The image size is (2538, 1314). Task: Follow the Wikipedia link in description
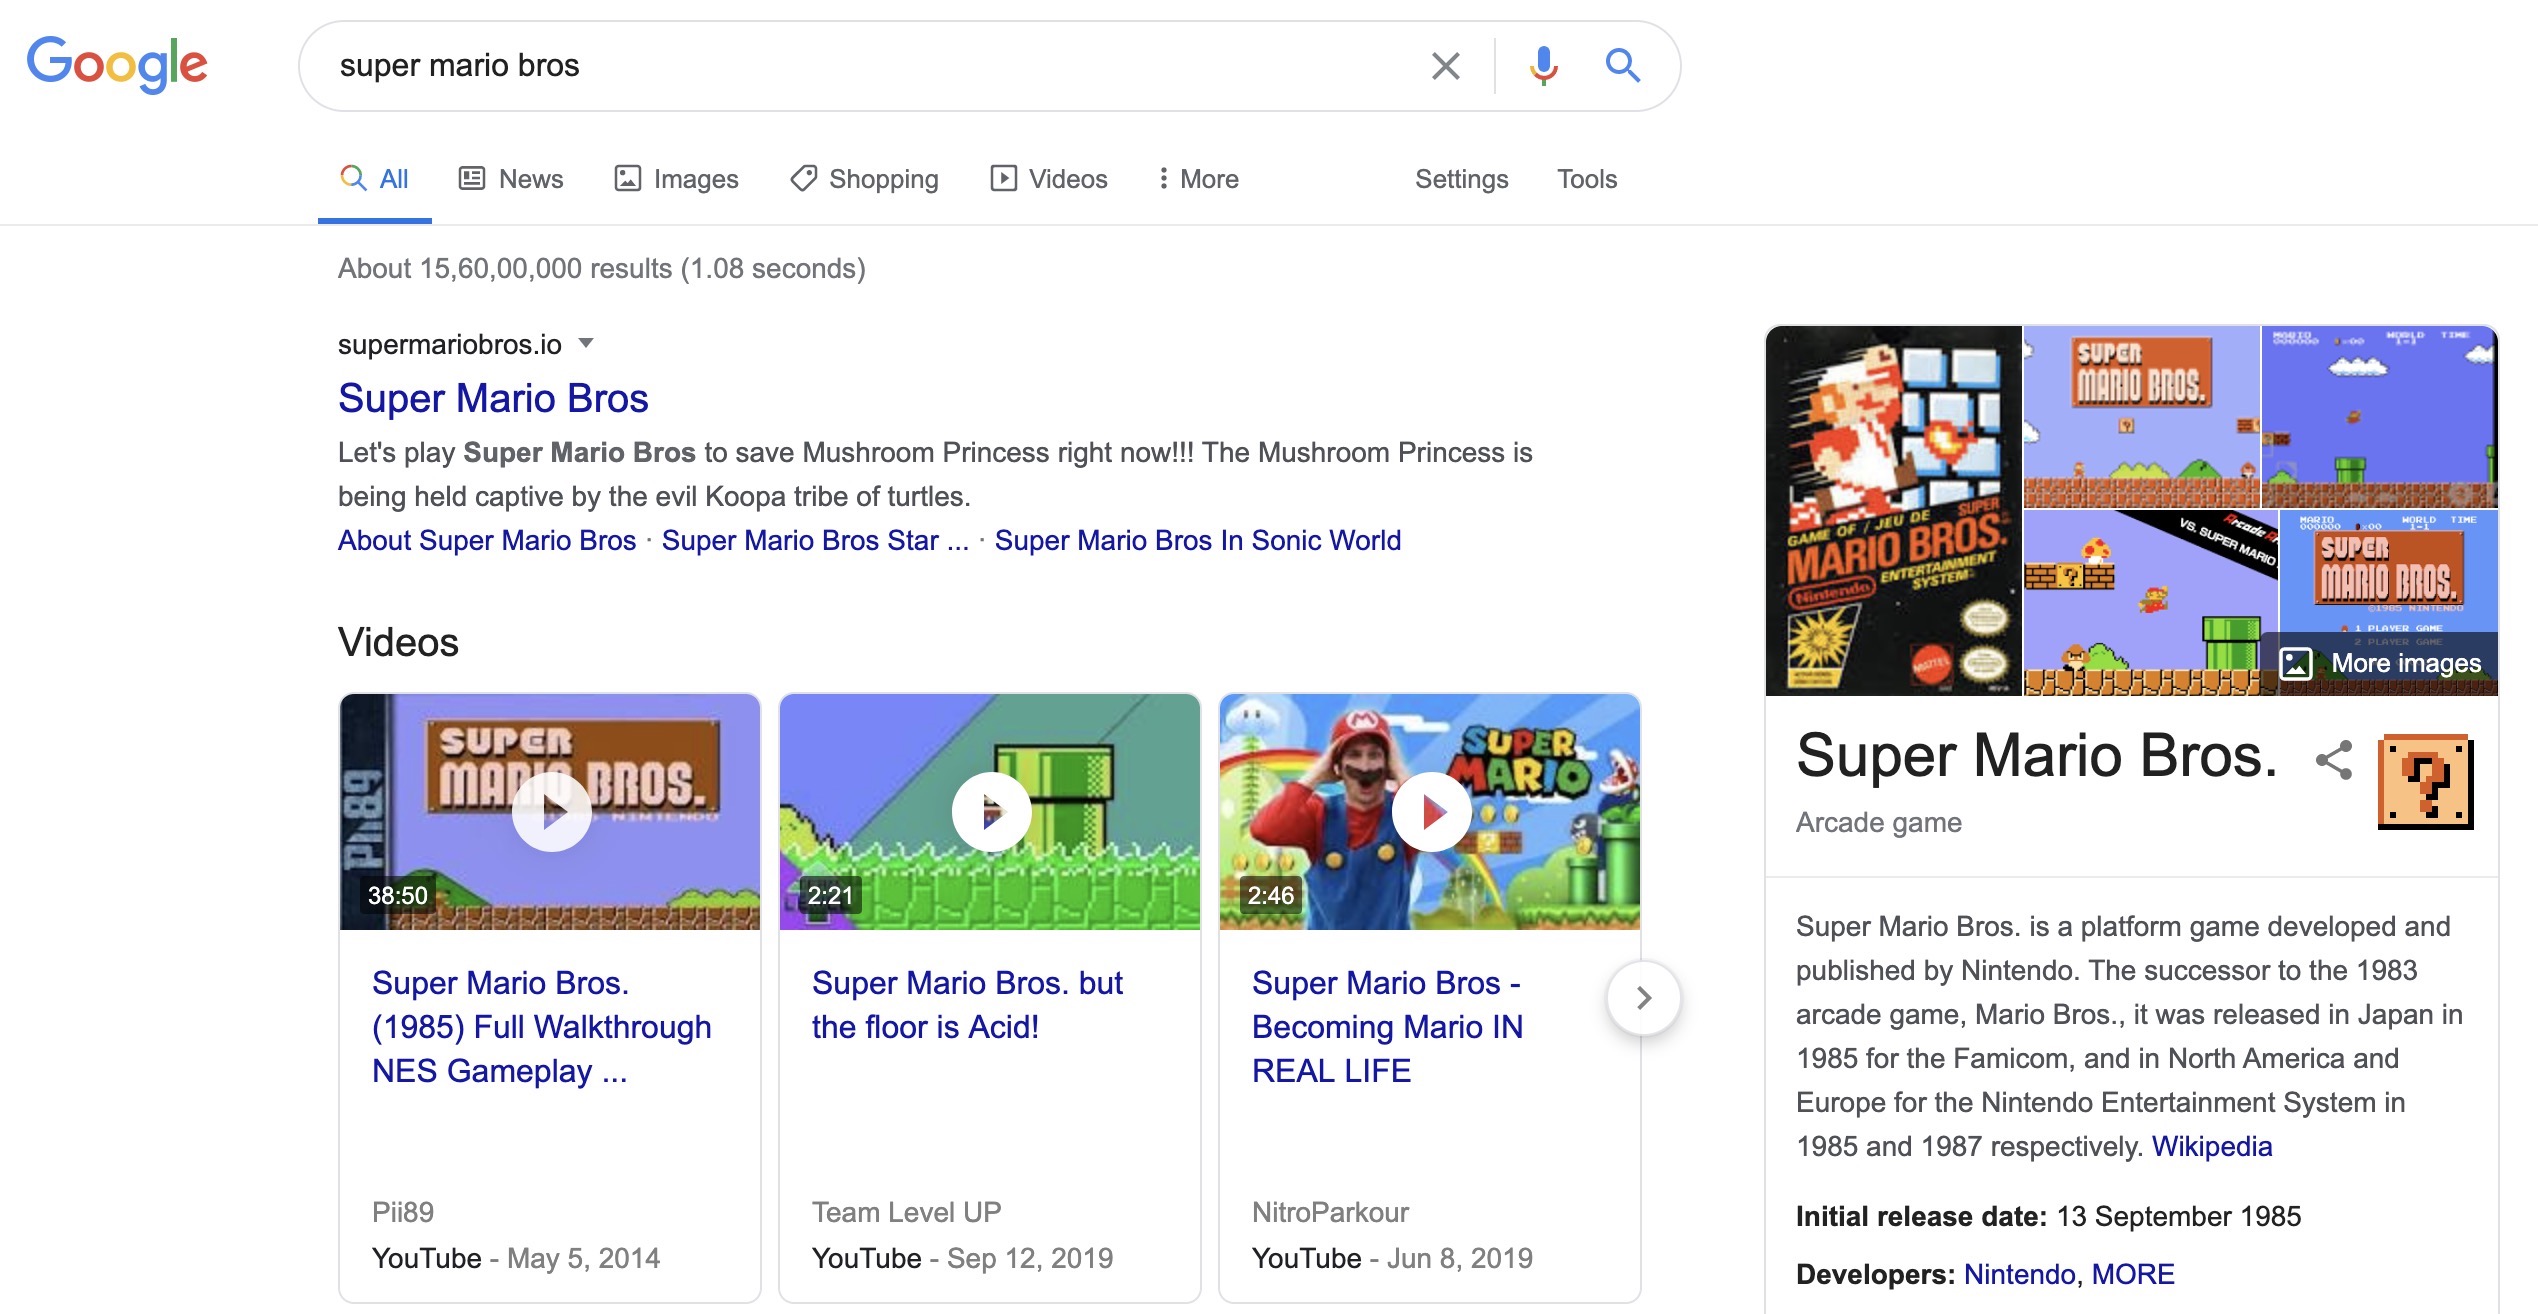pyautogui.click(x=2212, y=1146)
